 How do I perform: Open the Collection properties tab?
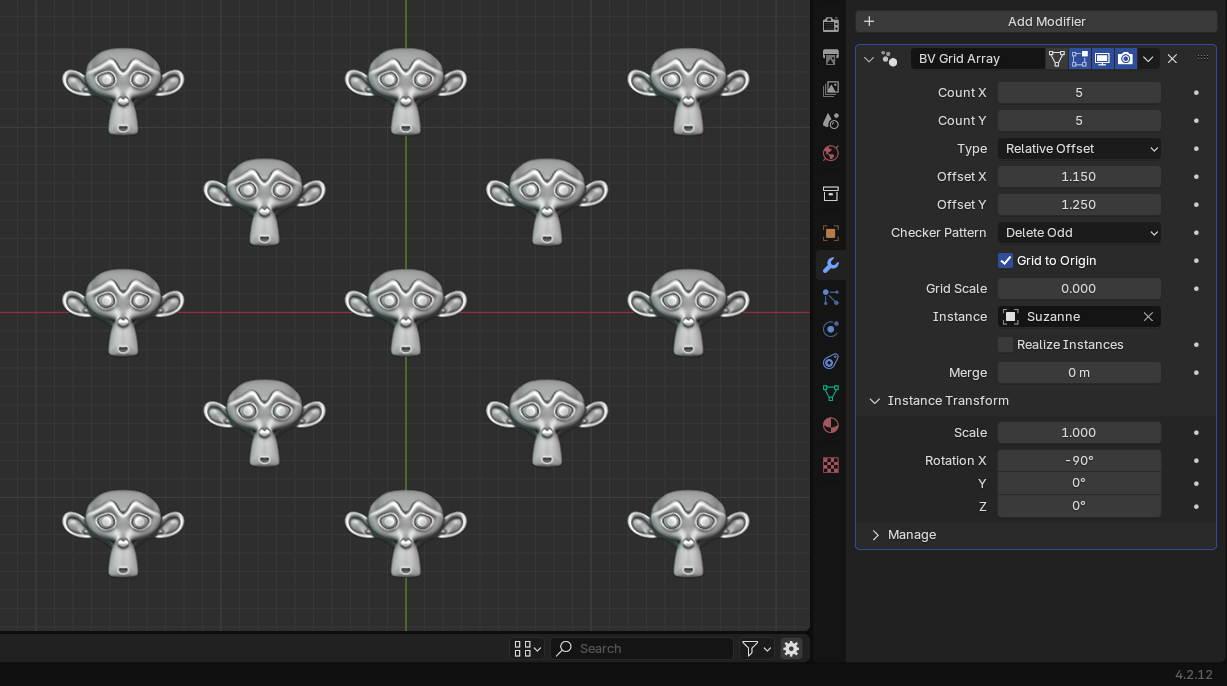tap(830, 193)
